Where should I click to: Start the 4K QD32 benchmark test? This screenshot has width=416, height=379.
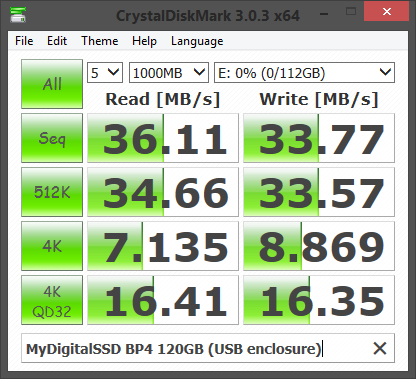coord(52,300)
